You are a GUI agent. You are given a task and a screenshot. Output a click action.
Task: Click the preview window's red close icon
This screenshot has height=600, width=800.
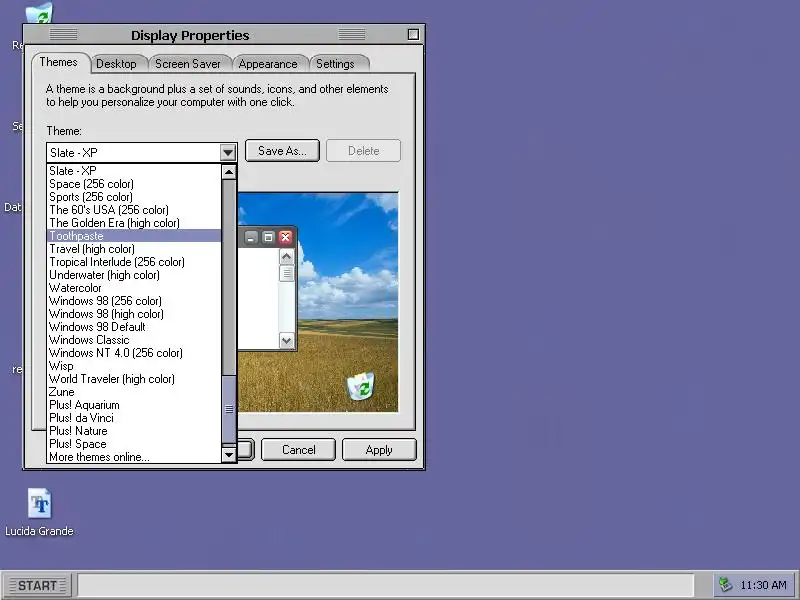tap(285, 237)
